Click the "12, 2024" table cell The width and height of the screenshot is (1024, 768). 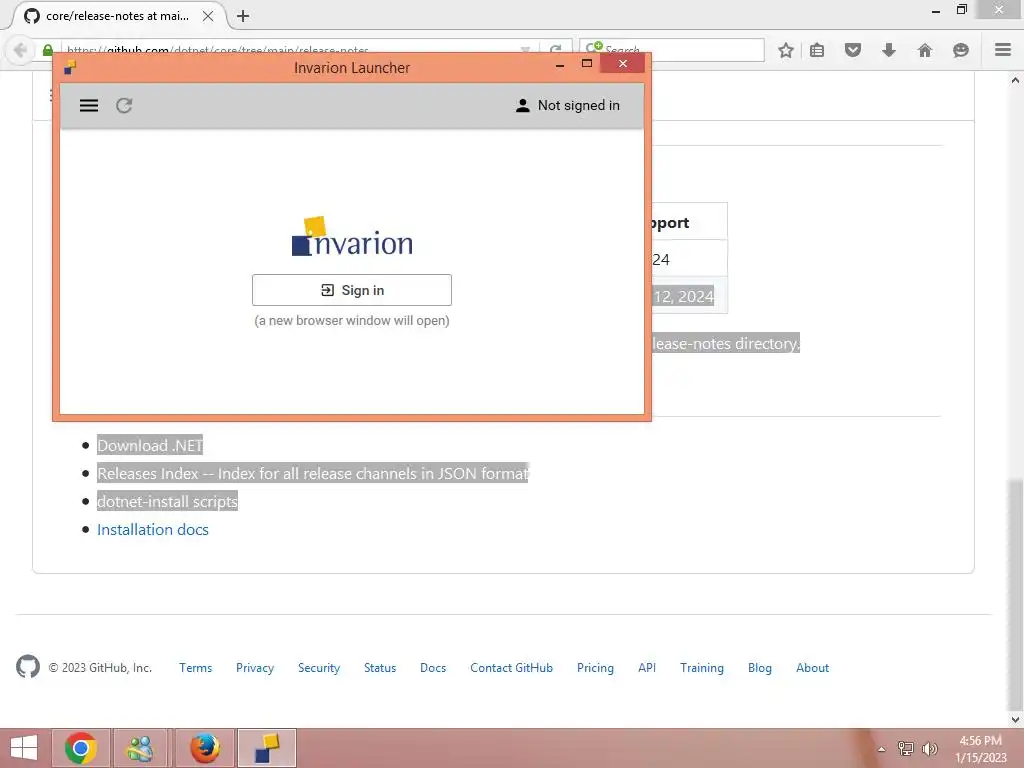tap(689, 296)
